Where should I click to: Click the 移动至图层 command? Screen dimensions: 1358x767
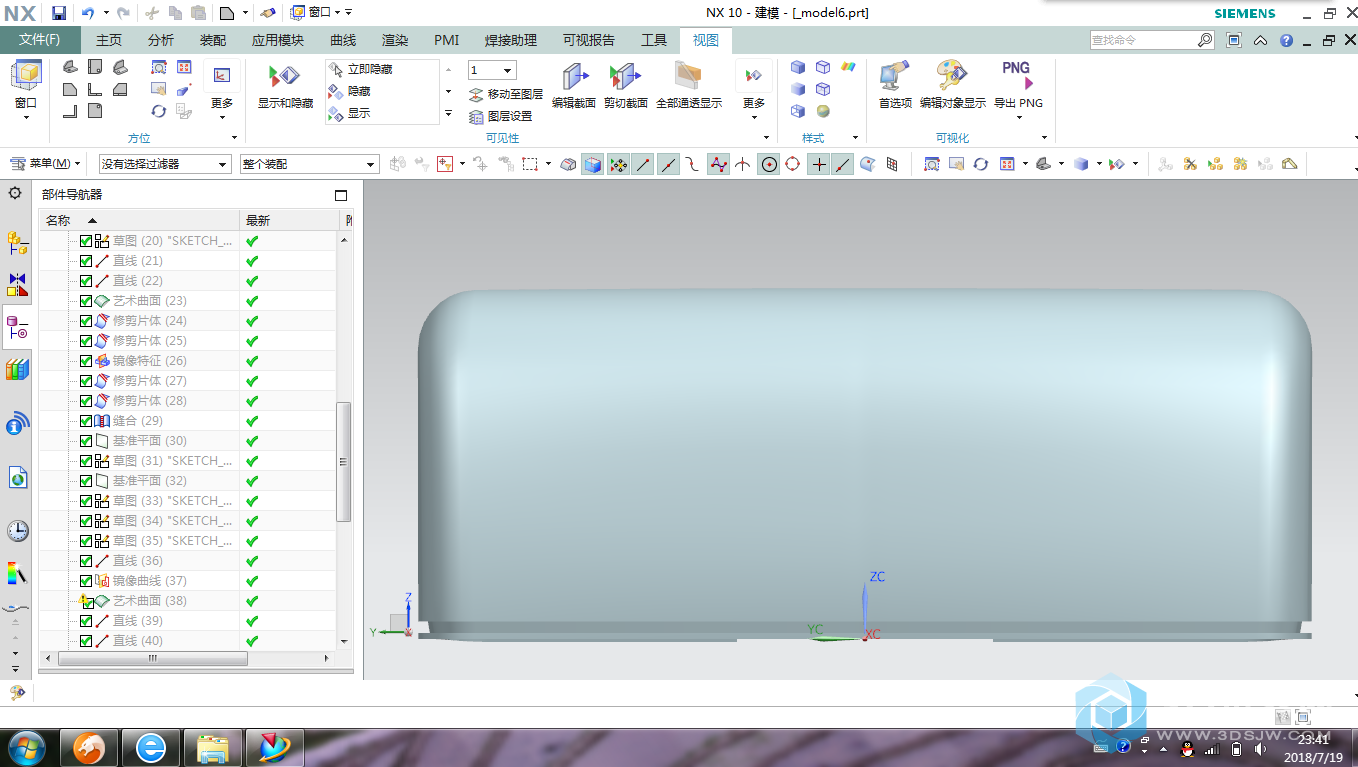click(505, 94)
